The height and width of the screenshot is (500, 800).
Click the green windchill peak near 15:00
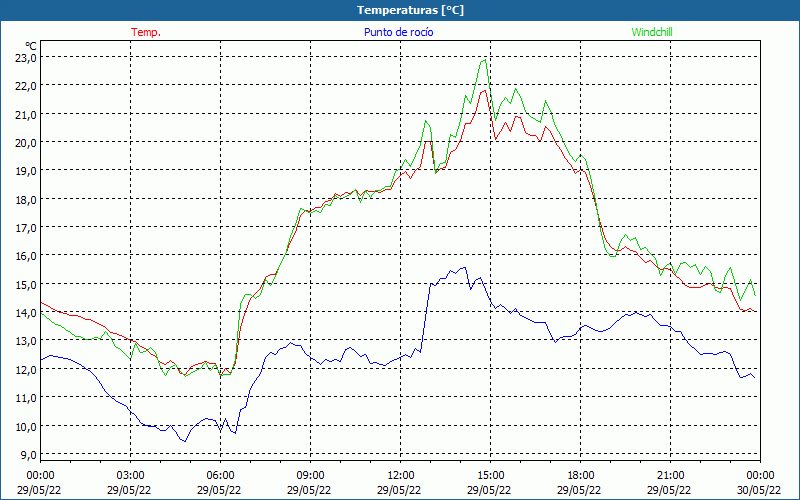(484, 60)
